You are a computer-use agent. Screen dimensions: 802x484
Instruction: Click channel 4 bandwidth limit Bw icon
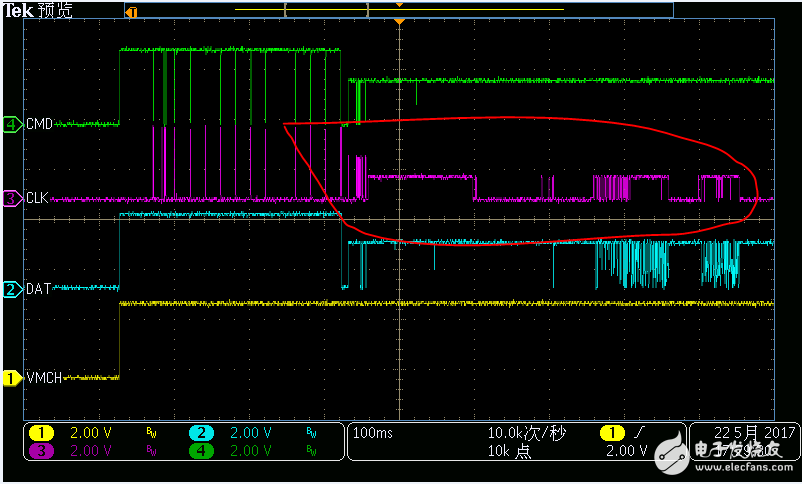(311, 451)
